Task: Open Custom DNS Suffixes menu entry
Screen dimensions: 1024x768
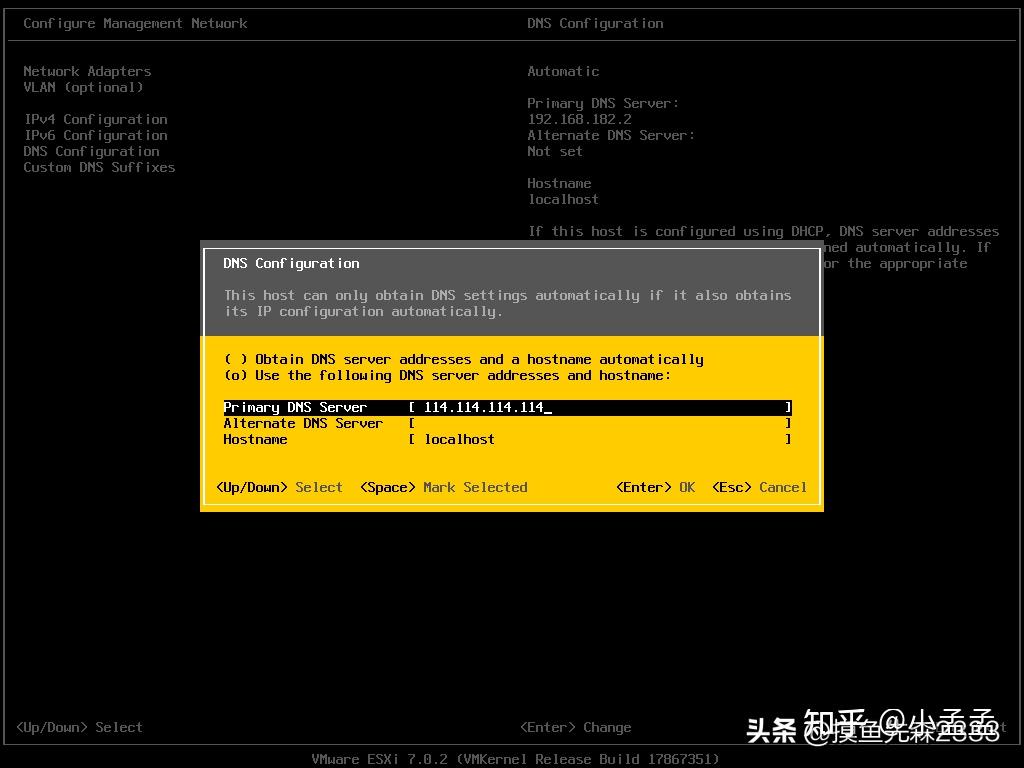Action: [x=99, y=167]
